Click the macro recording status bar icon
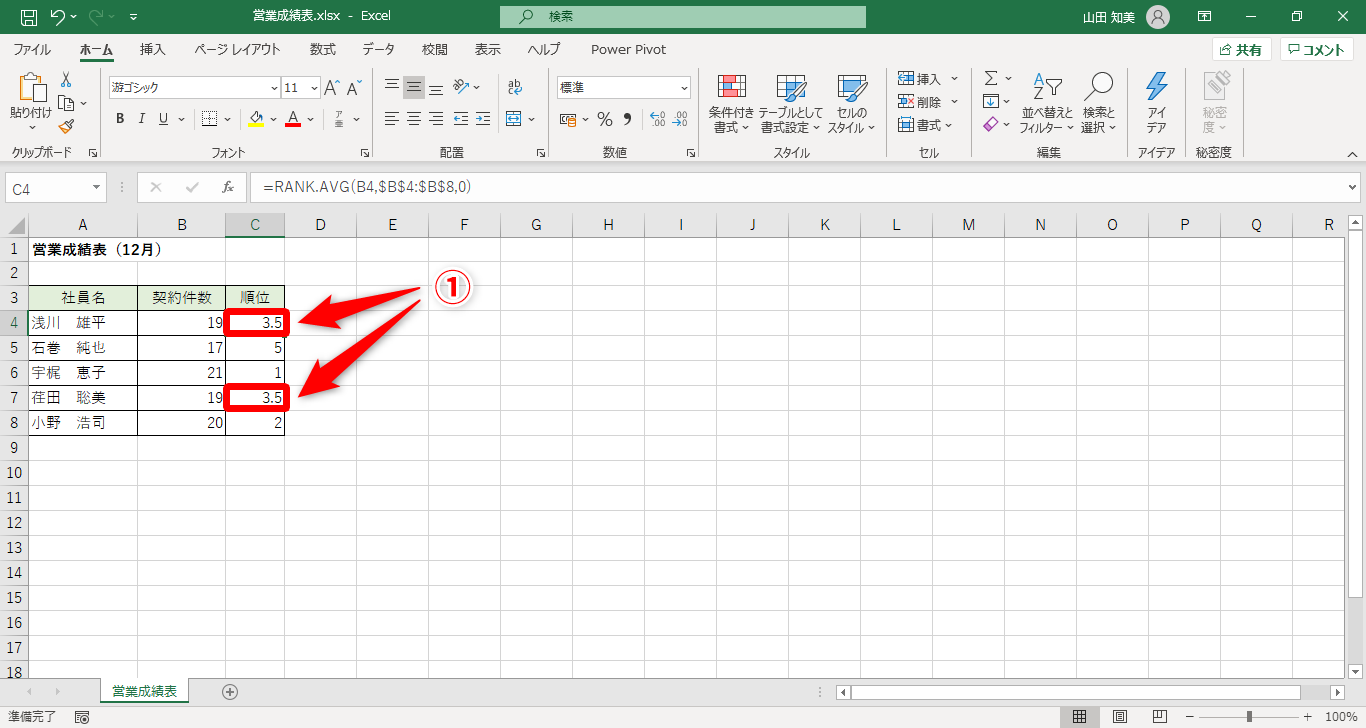 pyautogui.click(x=82, y=717)
